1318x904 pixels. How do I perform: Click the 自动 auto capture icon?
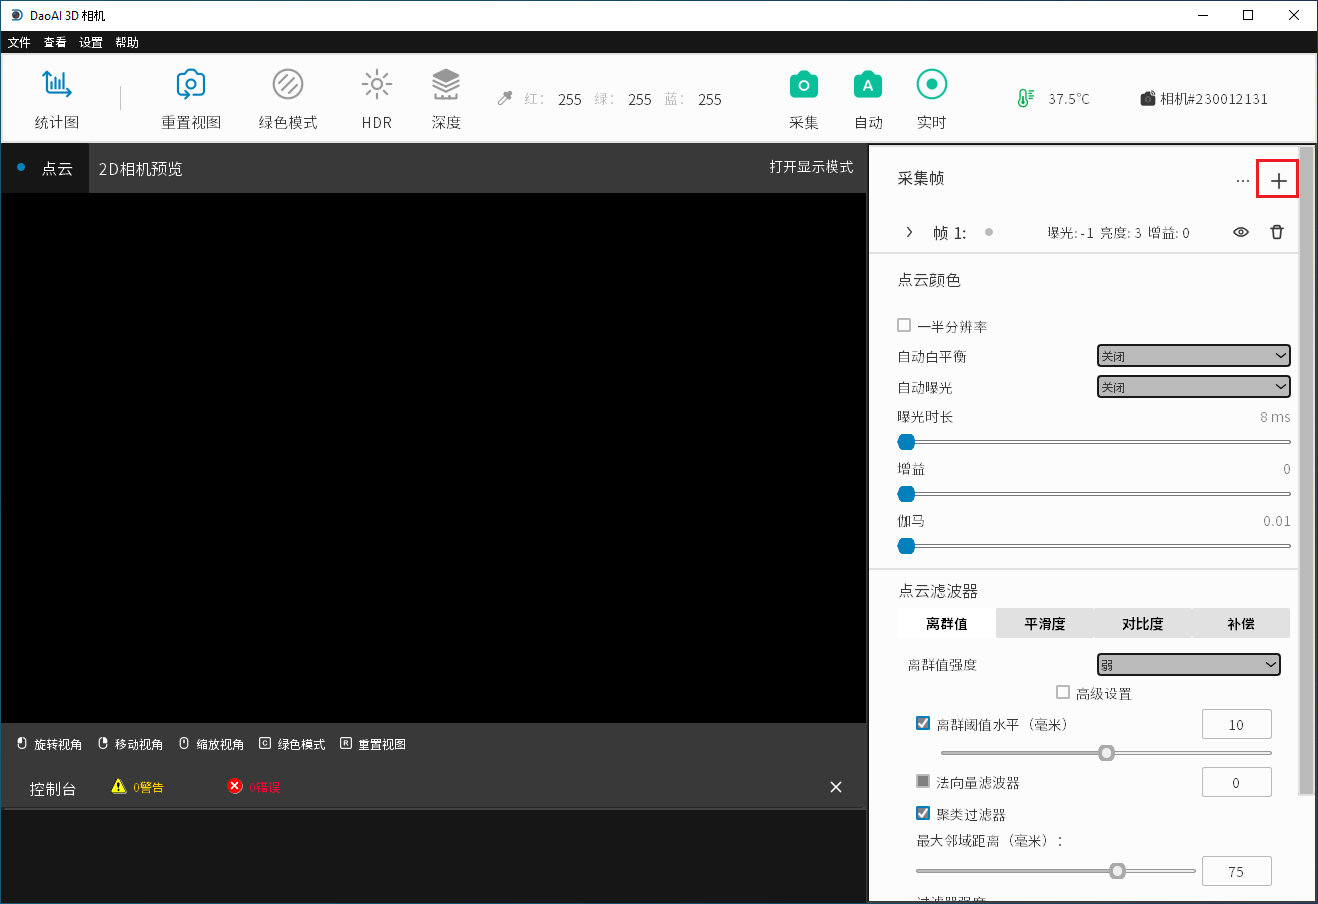click(868, 85)
